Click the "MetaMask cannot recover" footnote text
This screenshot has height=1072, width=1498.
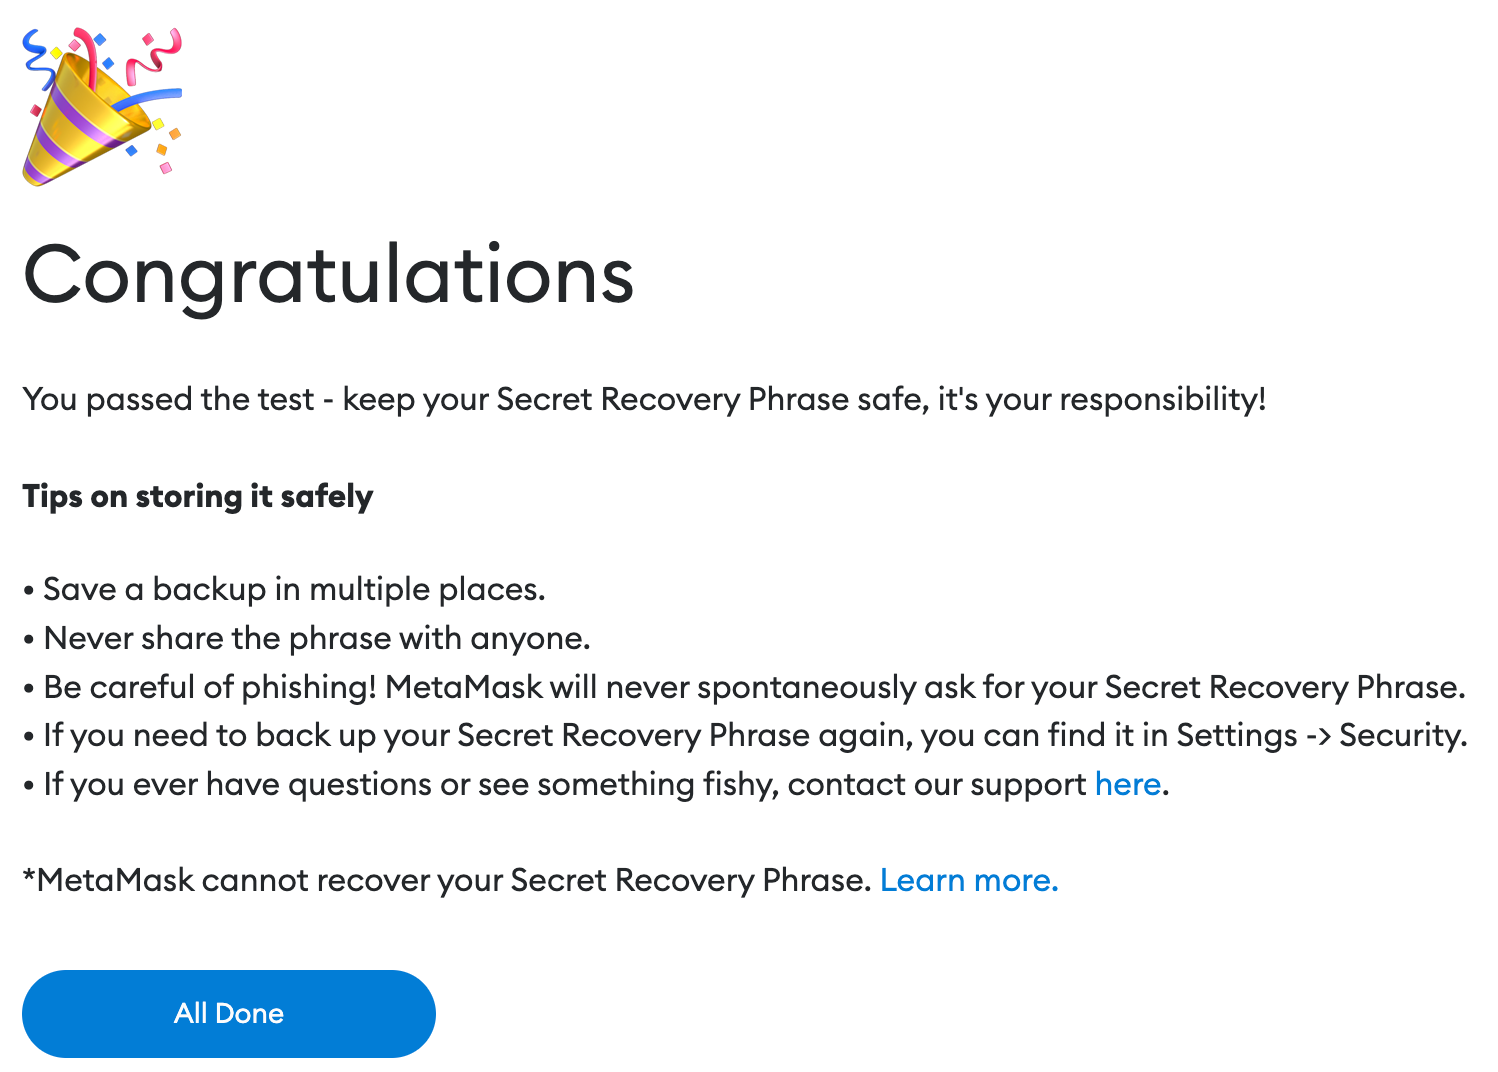click(x=446, y=880)
